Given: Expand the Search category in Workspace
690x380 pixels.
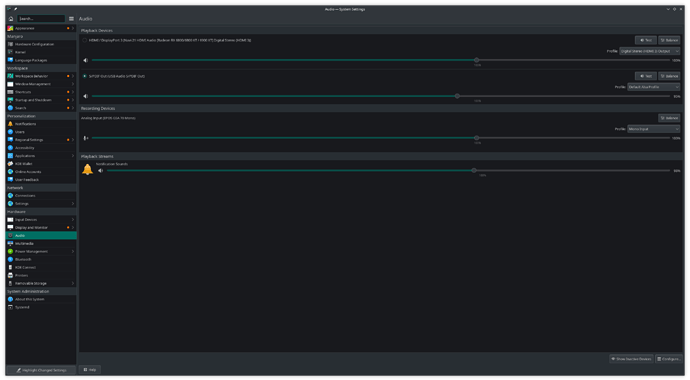Looking at the screenshot, I should pos(41,108).
